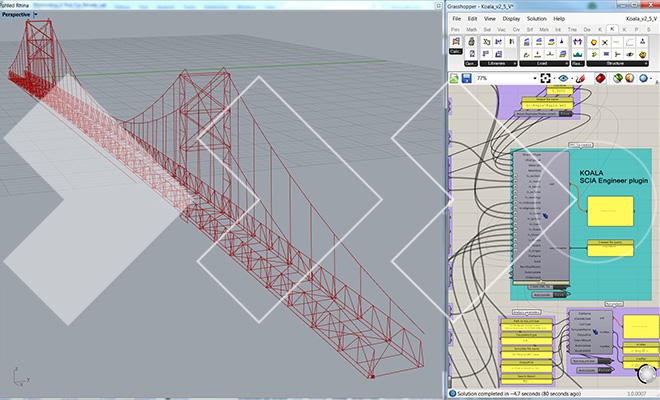Switch to the Int component tab
The image size is (660, 400).
pyautogui.click(x=558, y=29)
